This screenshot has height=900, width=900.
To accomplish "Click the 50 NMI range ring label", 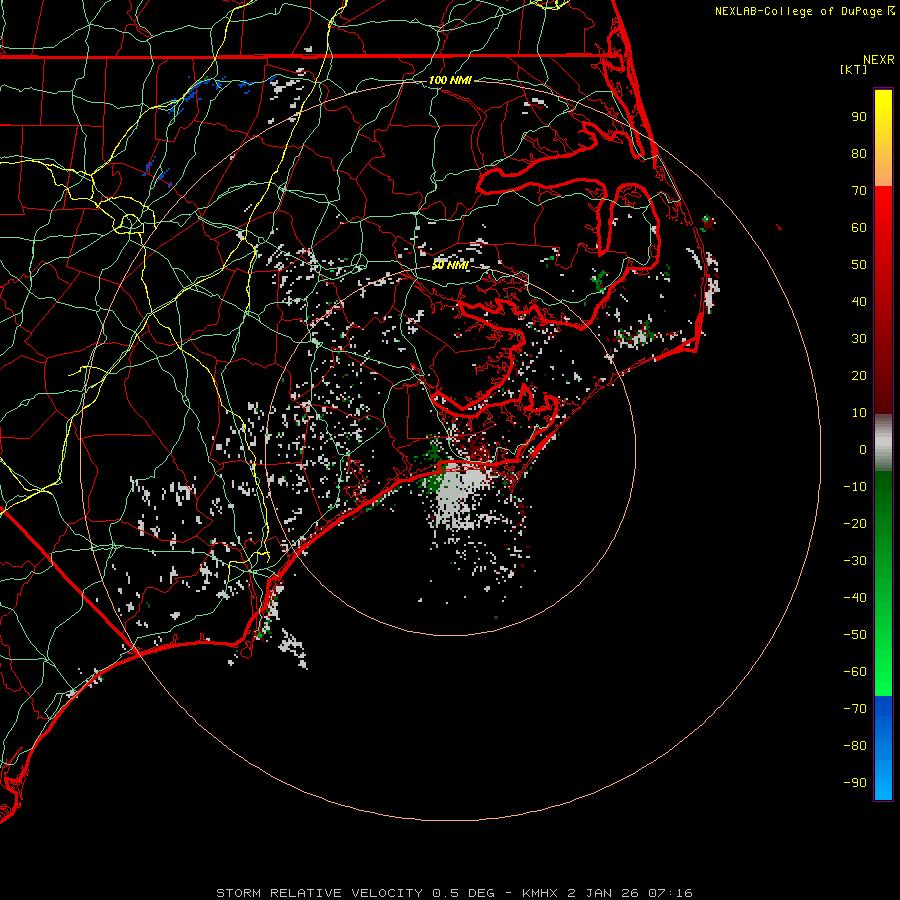I will pos(450,265).
